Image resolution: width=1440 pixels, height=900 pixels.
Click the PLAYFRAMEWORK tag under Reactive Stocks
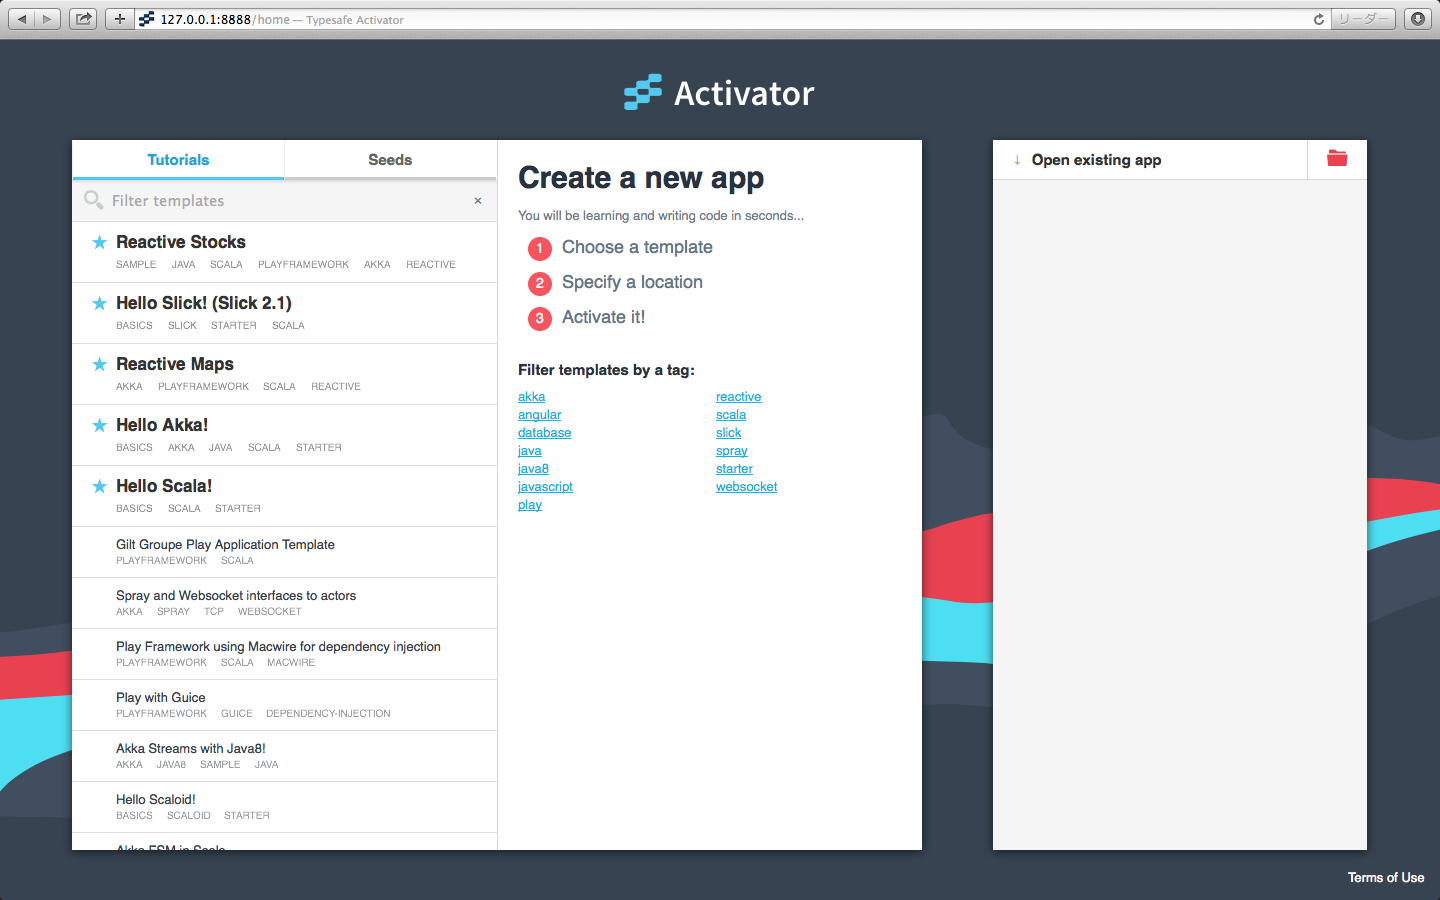pyautogui.click(x=303, y=265)
